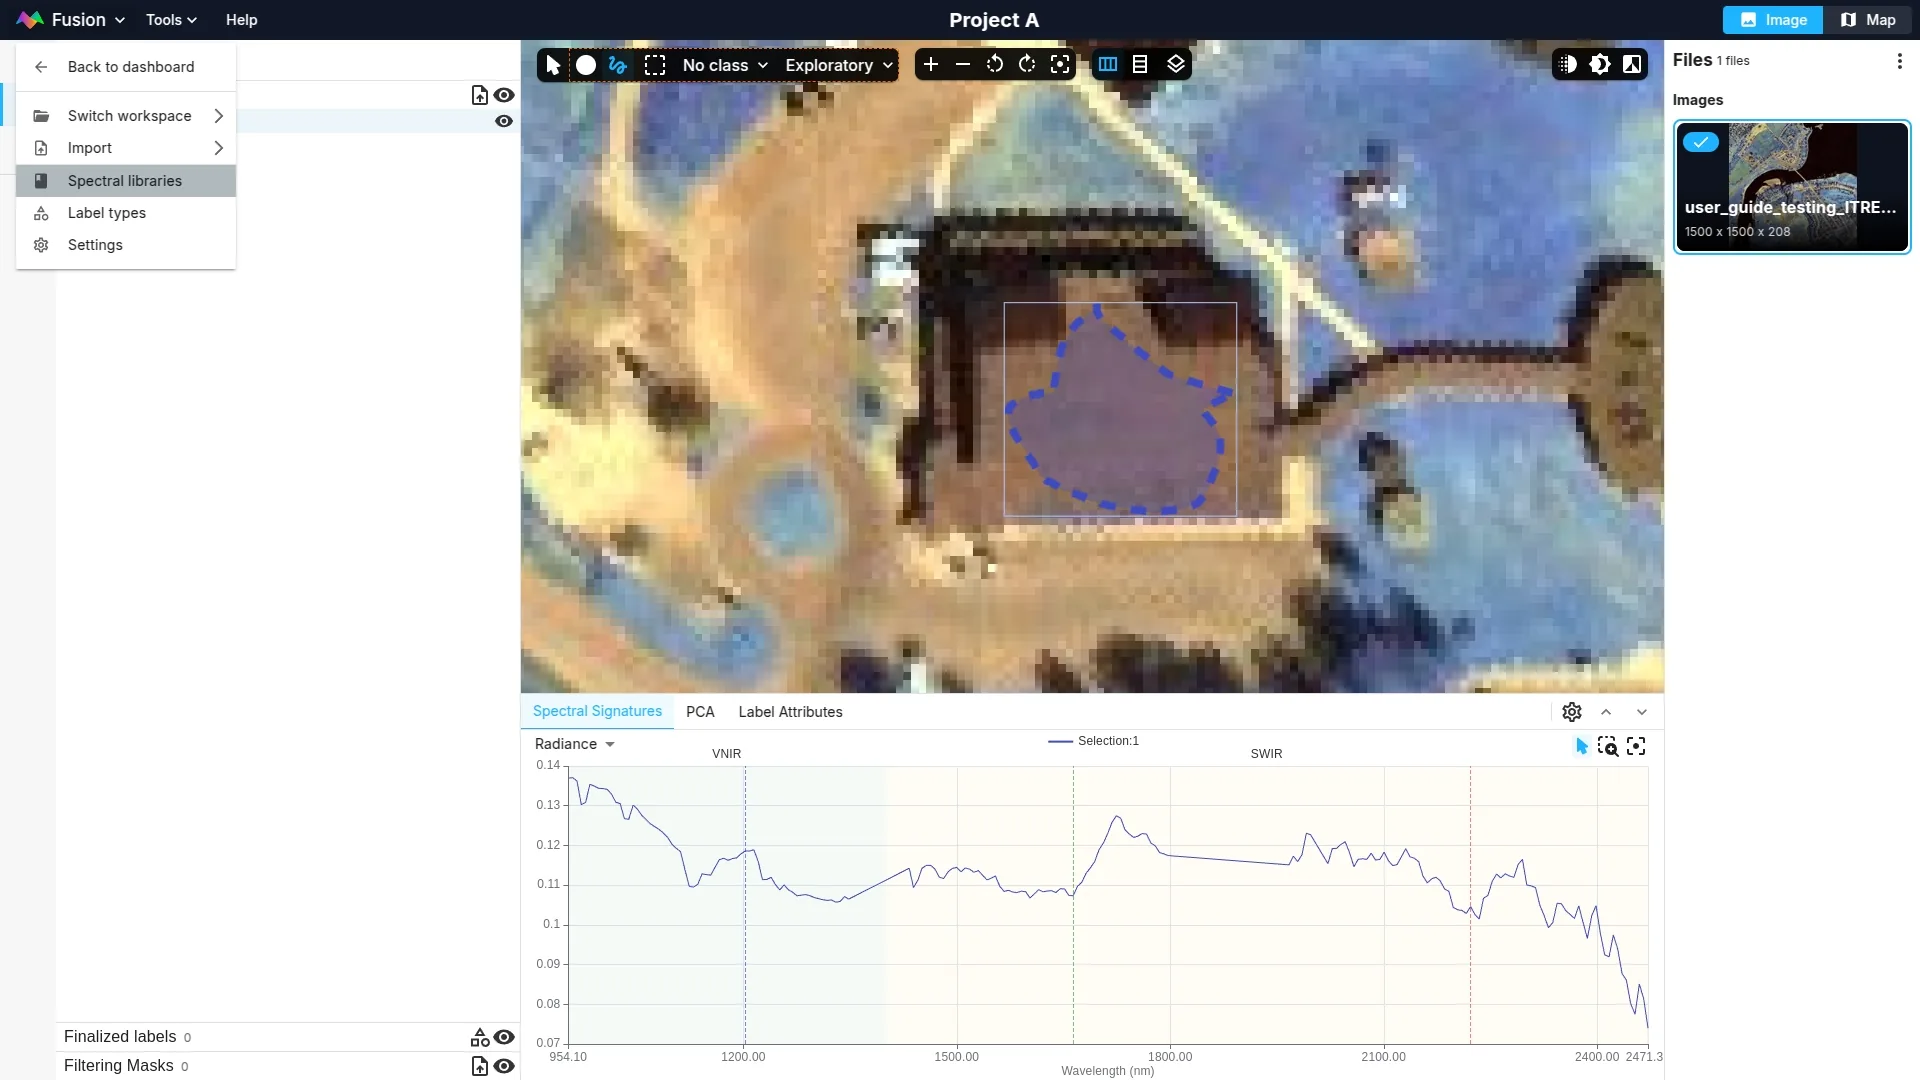Rotate image counterclockwise
The image size is (1920, 1080).
(994, 65)
